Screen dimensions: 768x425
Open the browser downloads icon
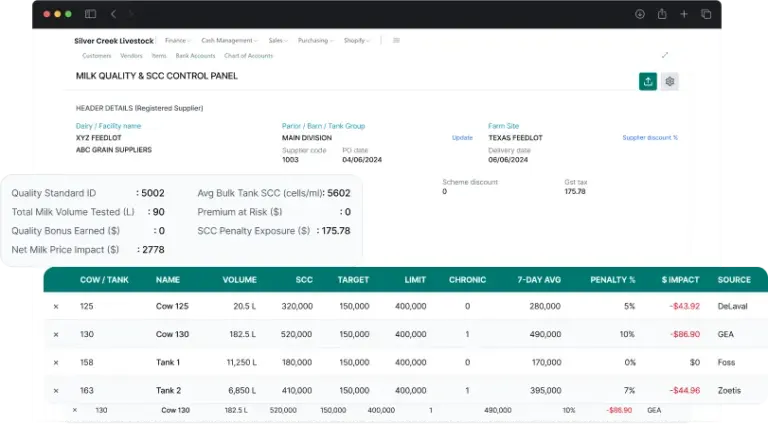coord(640,14)
